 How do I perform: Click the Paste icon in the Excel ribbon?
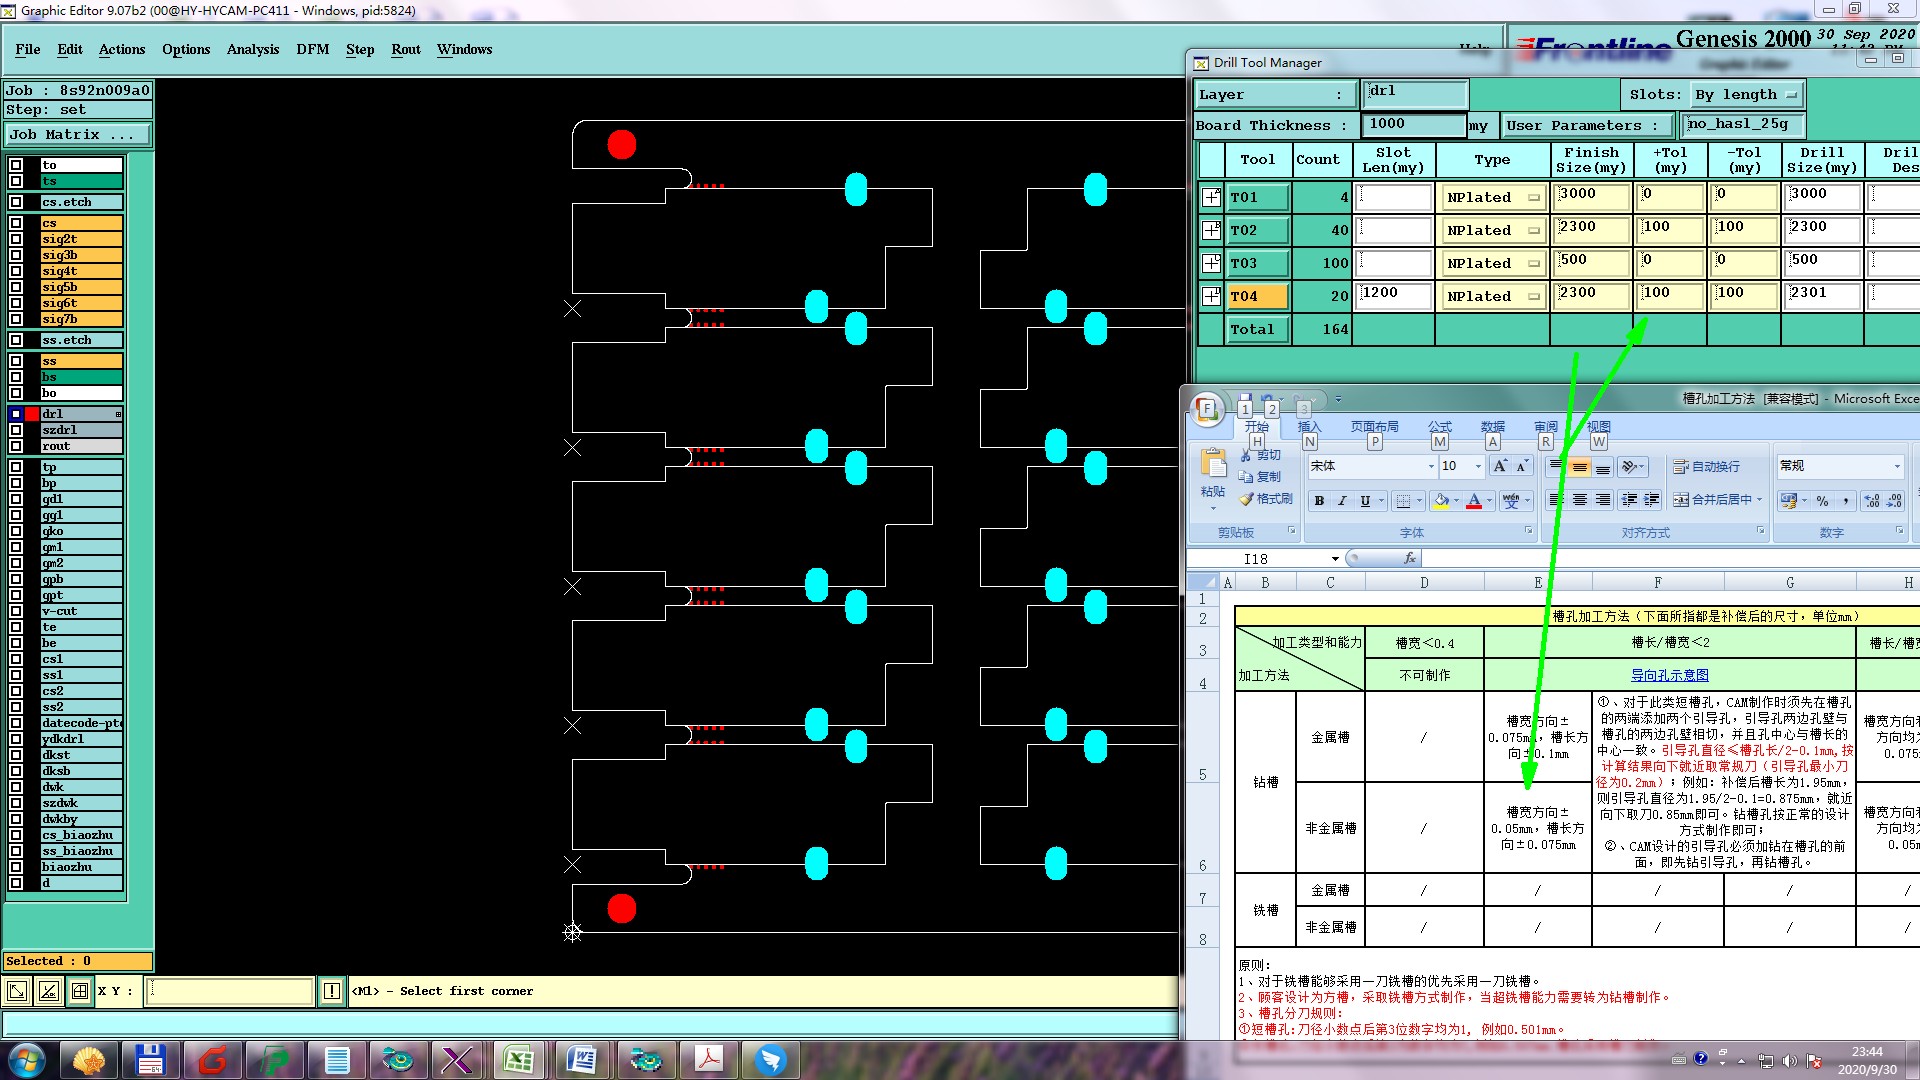coord(1213,465)
